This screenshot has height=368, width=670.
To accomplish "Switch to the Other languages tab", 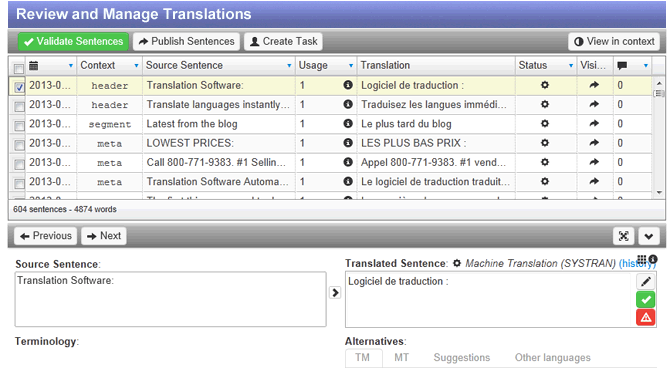I will point(552,357).
